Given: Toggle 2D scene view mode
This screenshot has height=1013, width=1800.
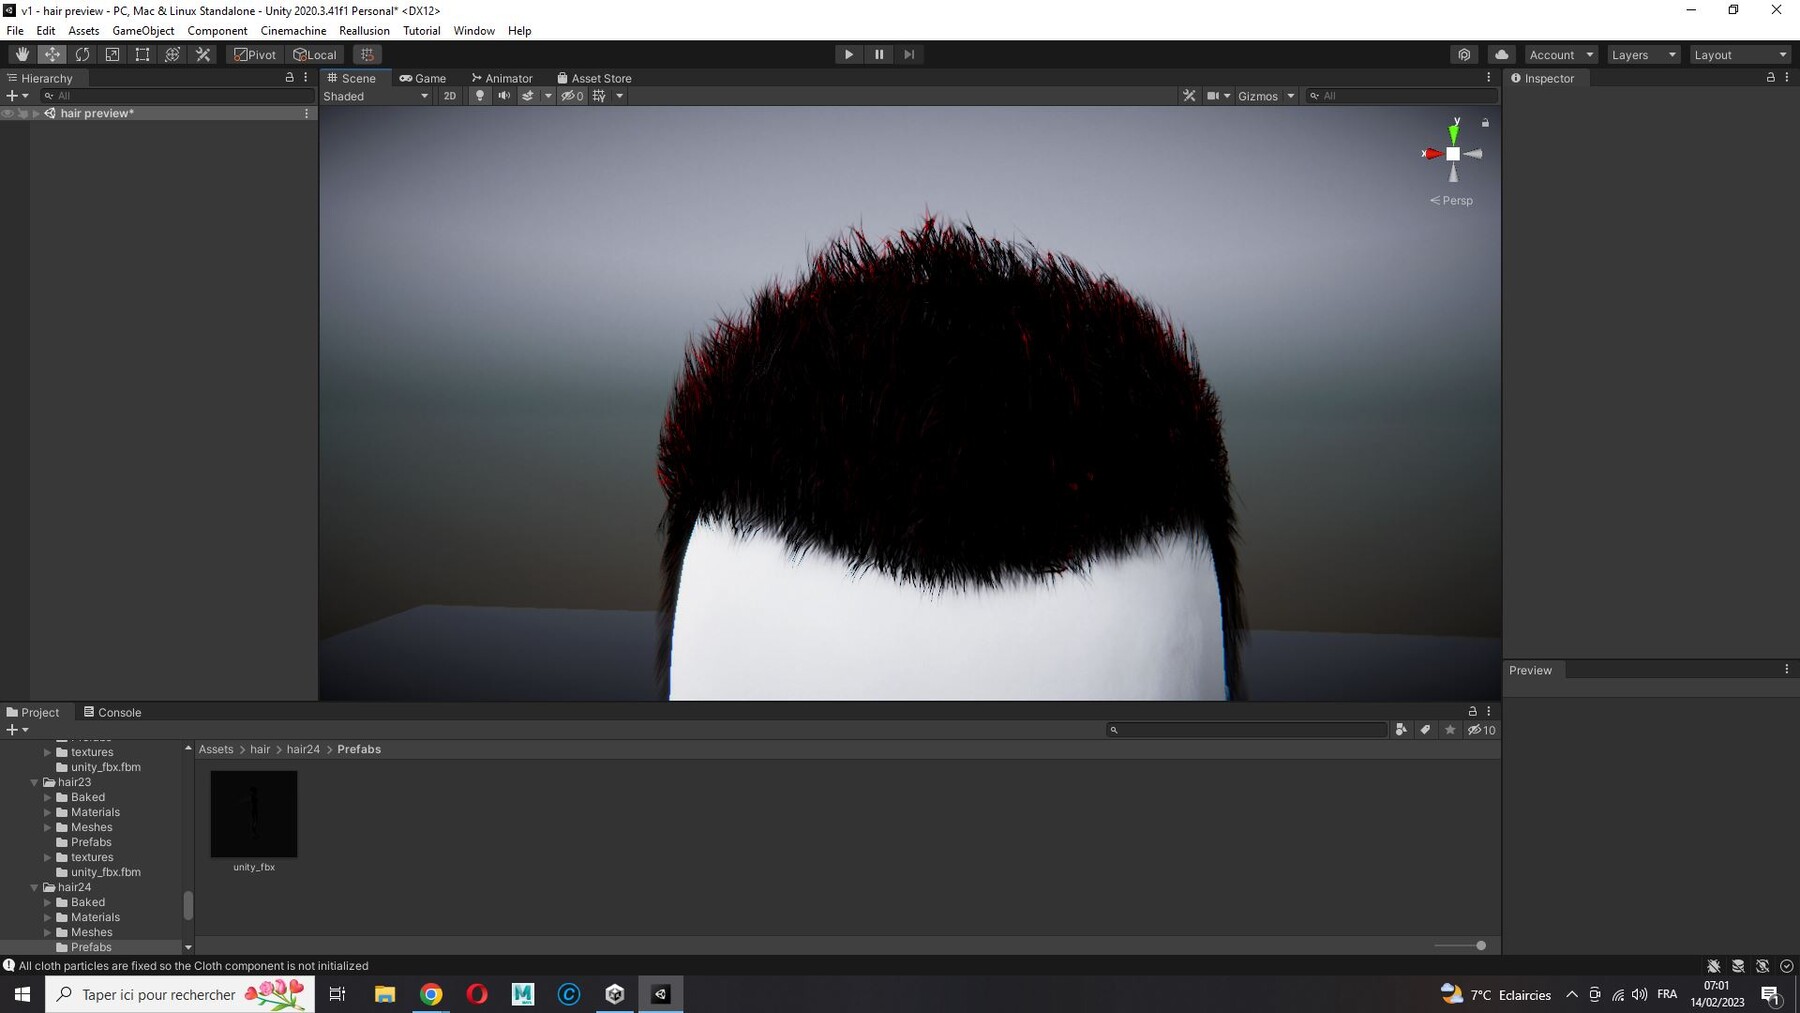Looking at the screenshot, I should click(450, 96).
